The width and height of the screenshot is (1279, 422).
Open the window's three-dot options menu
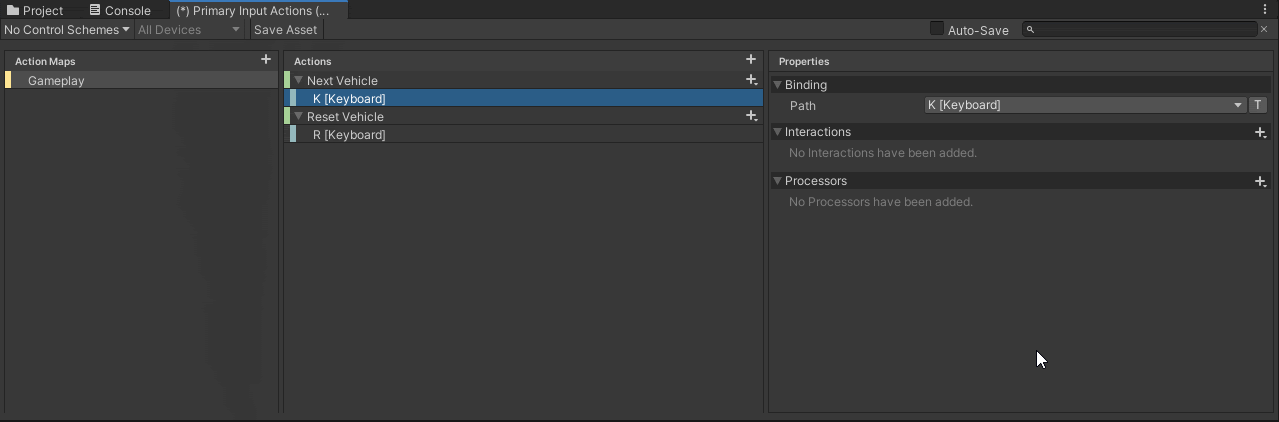(1265, 9)
